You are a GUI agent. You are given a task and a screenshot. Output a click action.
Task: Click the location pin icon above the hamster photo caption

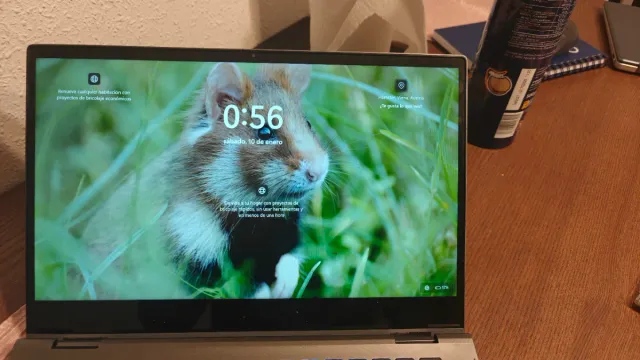[401, 86]
